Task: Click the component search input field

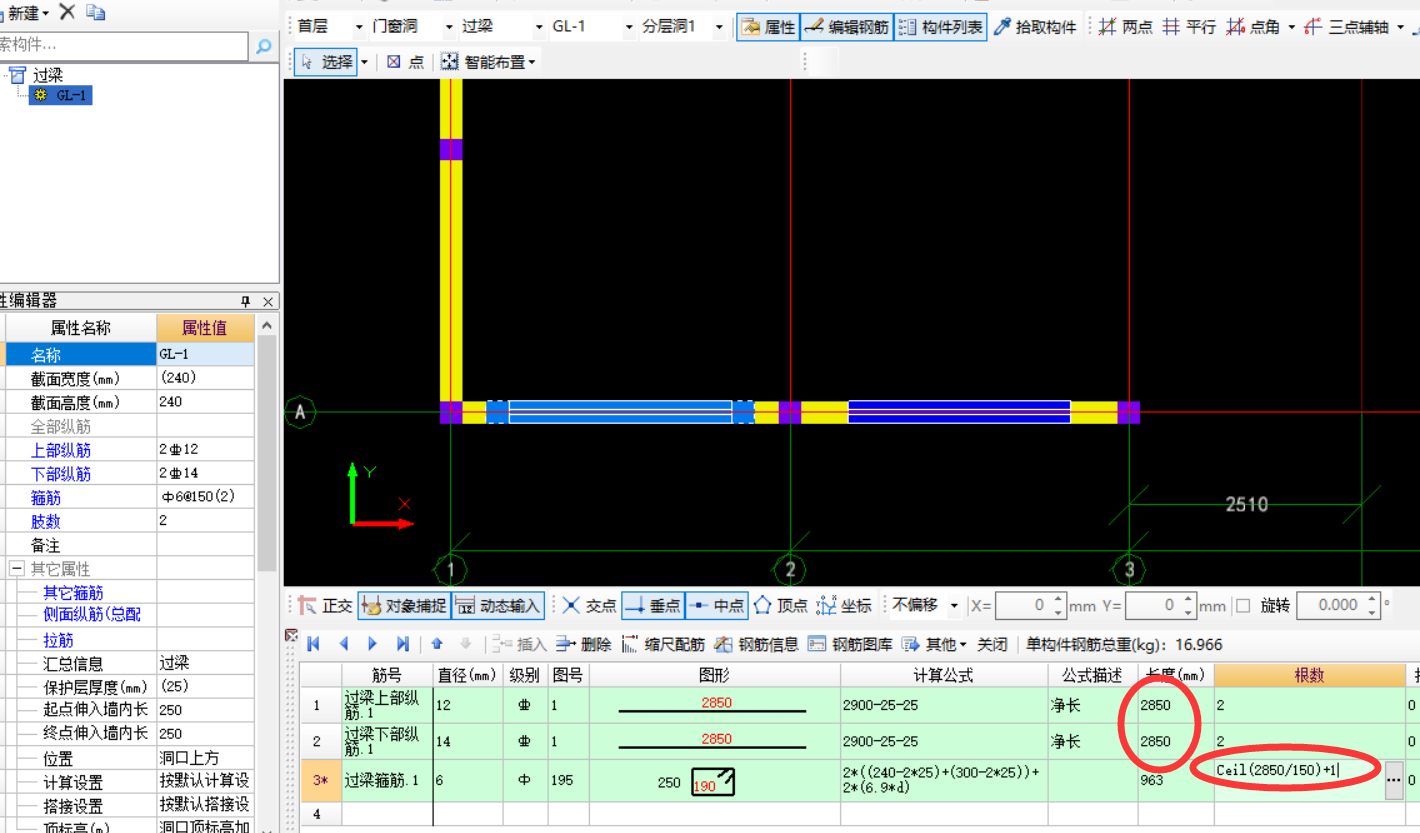Action: (122, 46)
